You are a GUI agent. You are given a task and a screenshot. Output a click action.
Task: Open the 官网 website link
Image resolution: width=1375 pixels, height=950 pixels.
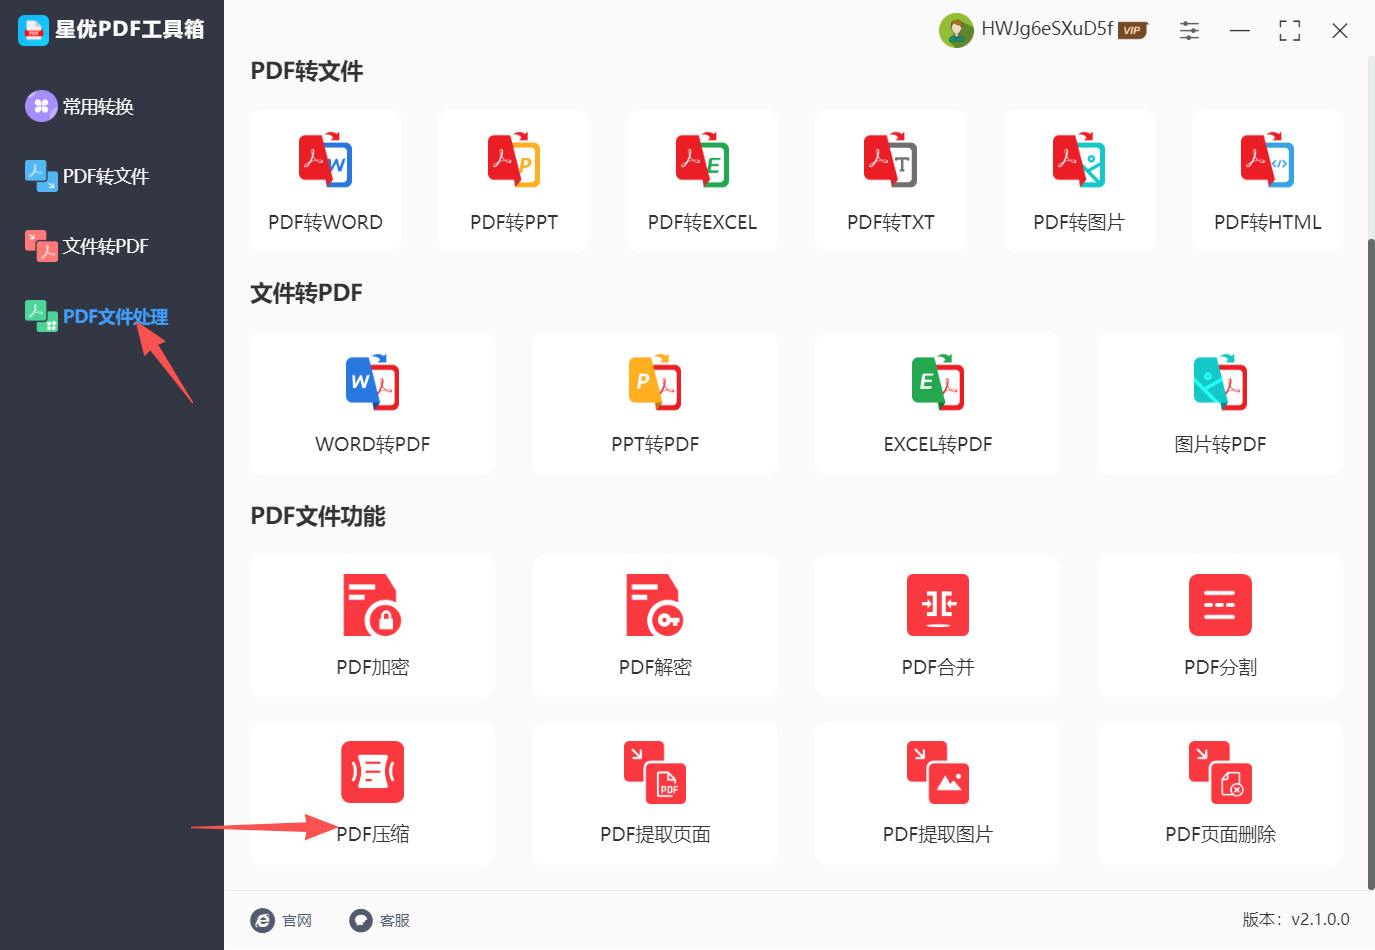point(282,920)
